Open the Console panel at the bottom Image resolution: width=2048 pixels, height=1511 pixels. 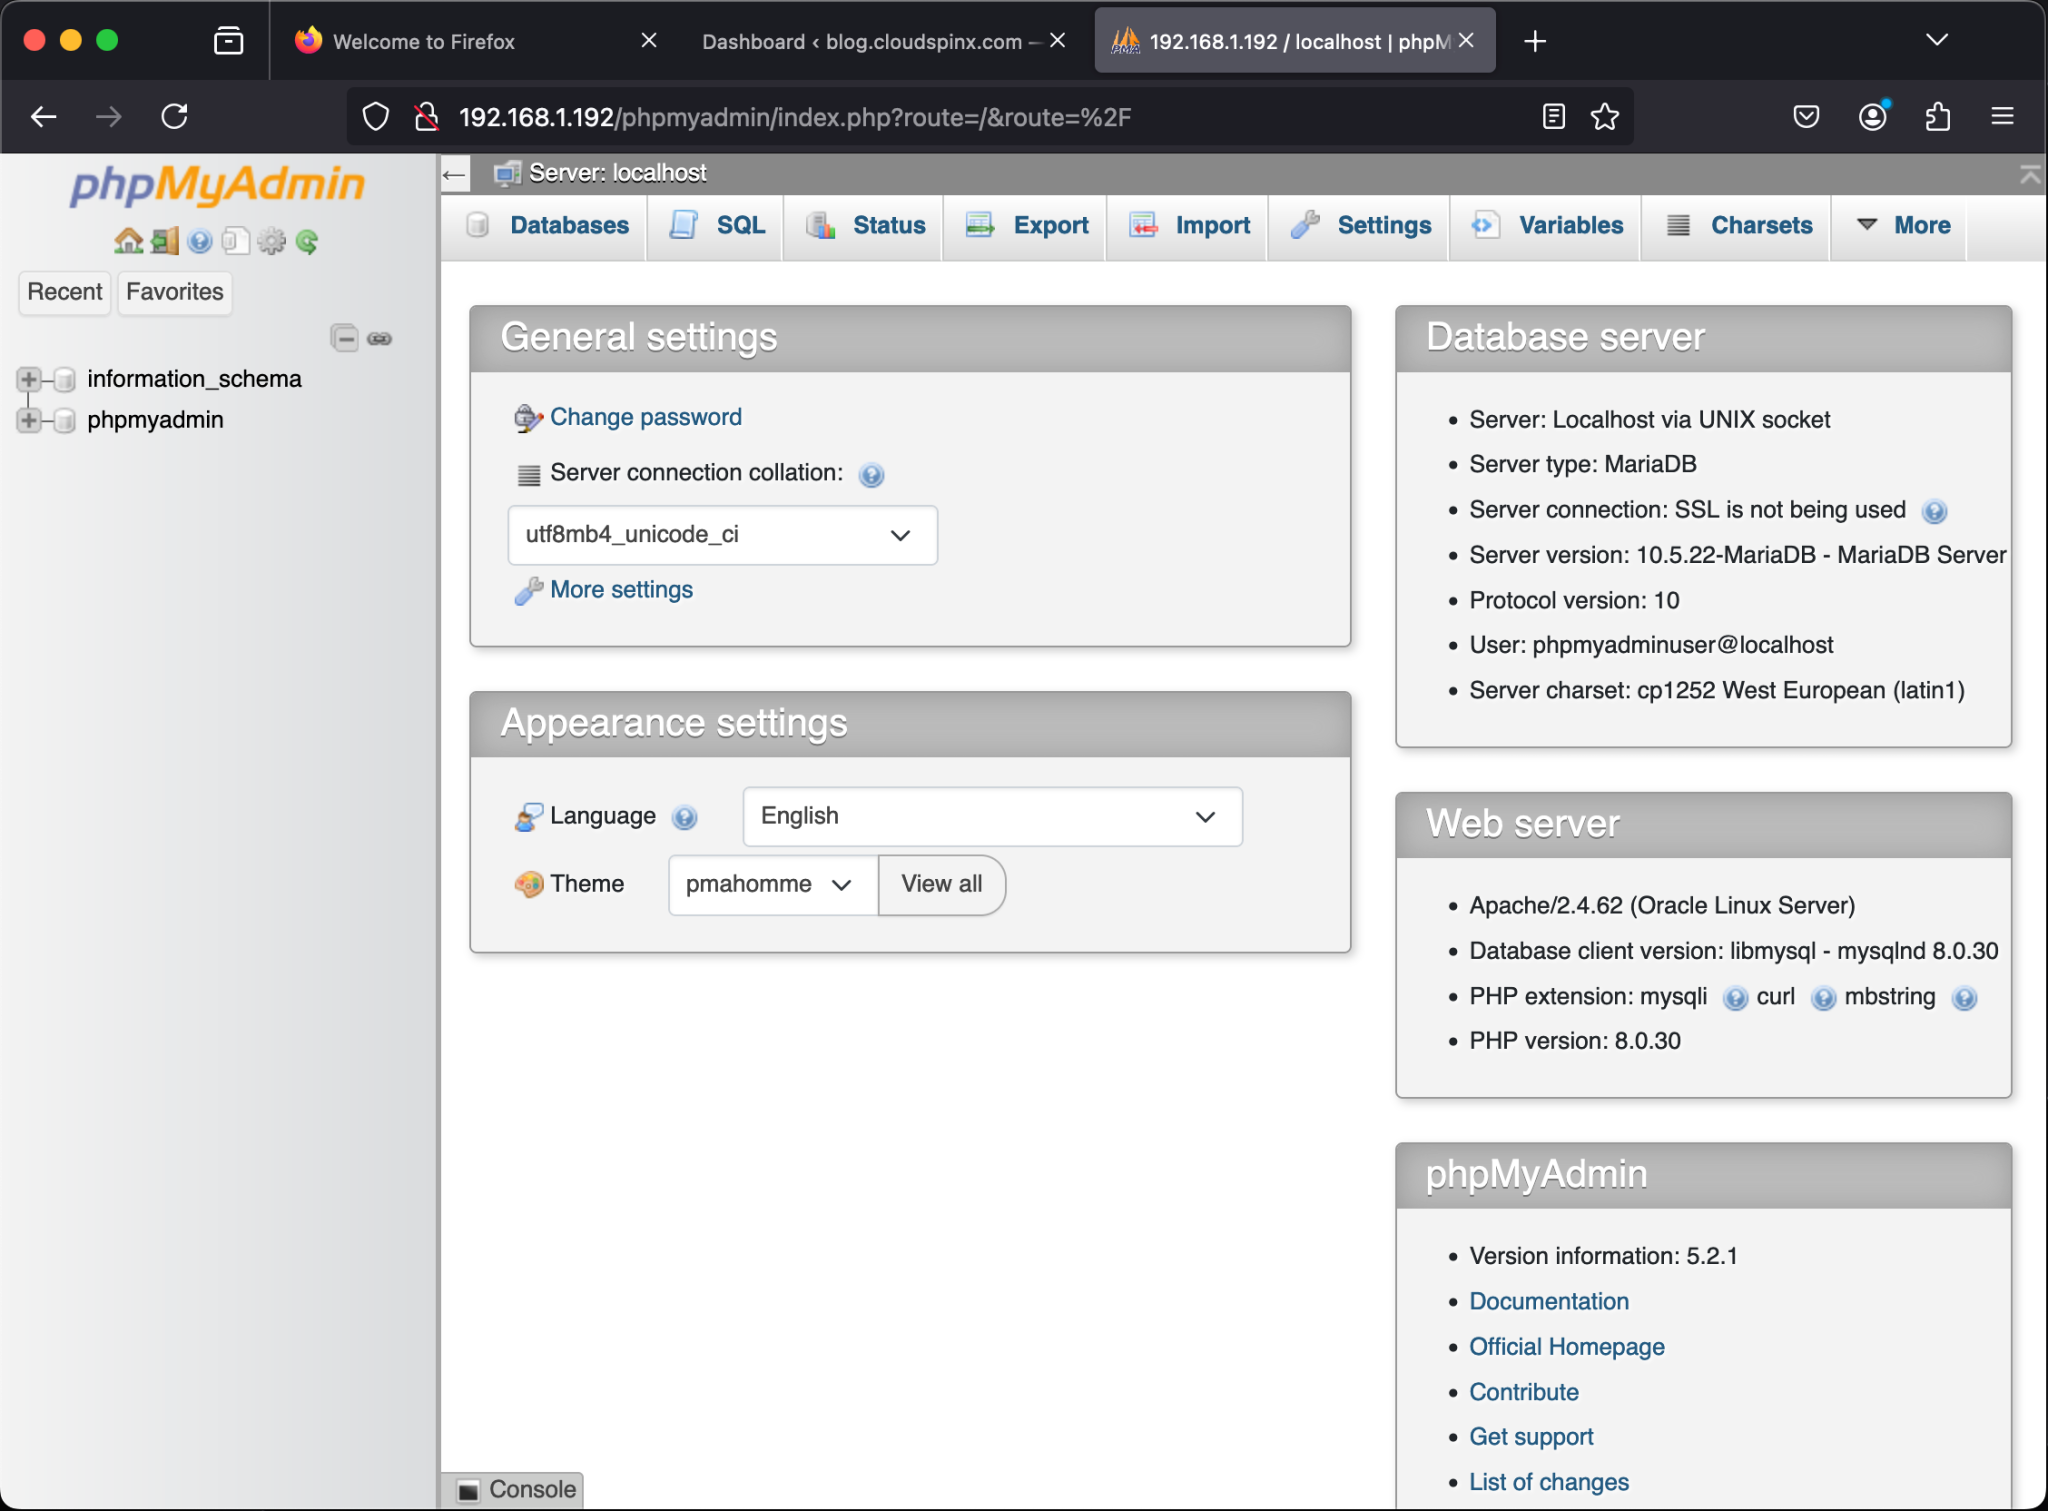512,1489
